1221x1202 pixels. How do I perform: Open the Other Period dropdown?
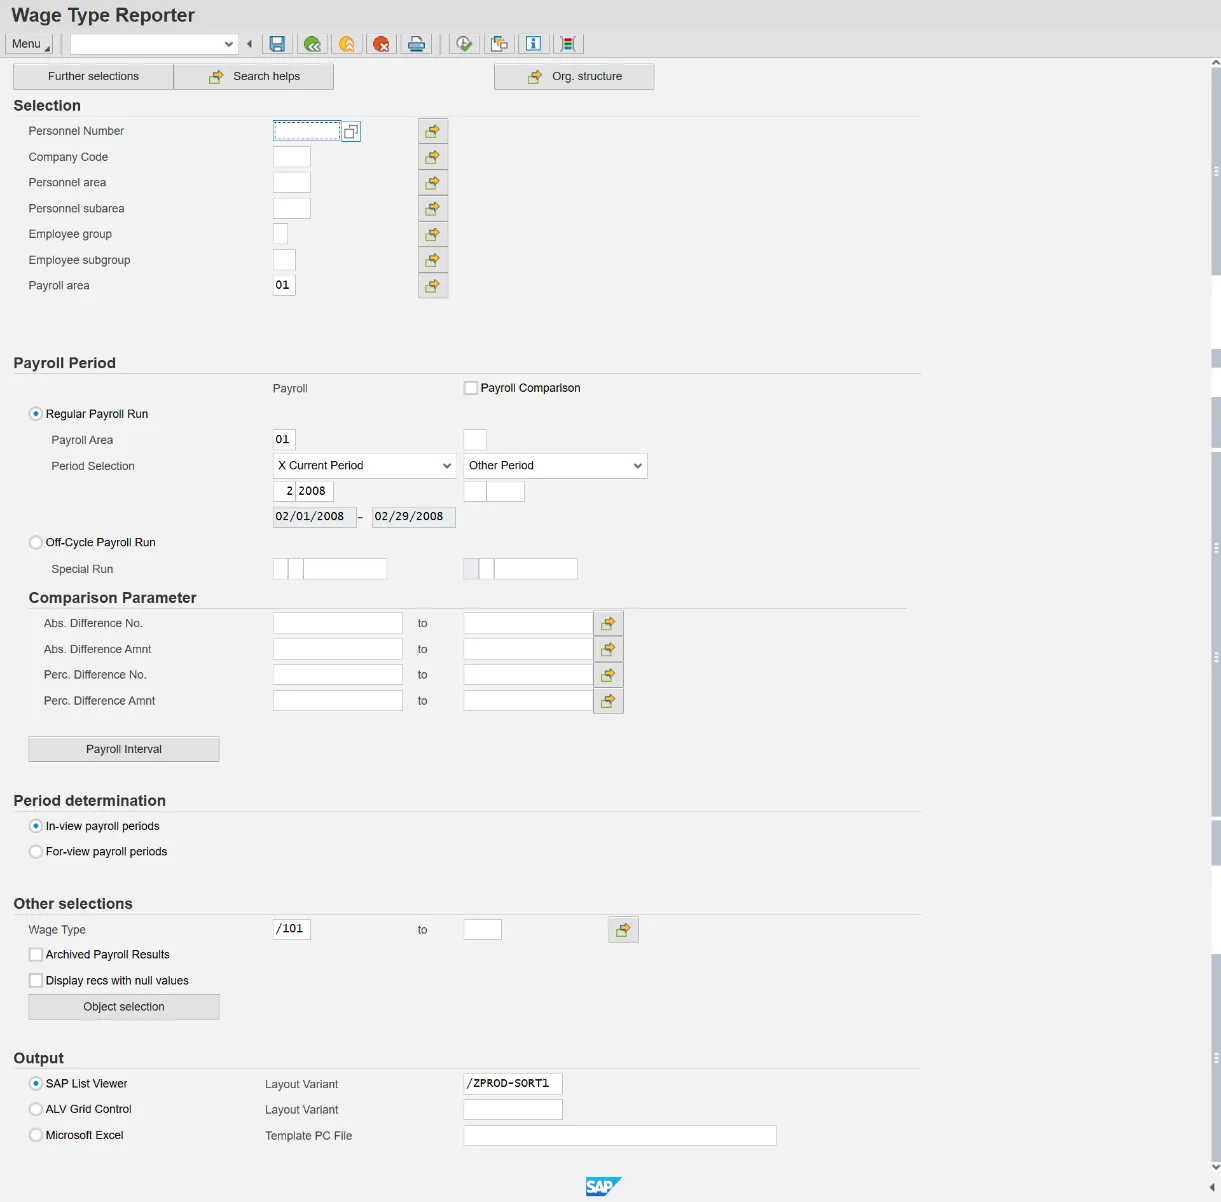click(637, 466)
